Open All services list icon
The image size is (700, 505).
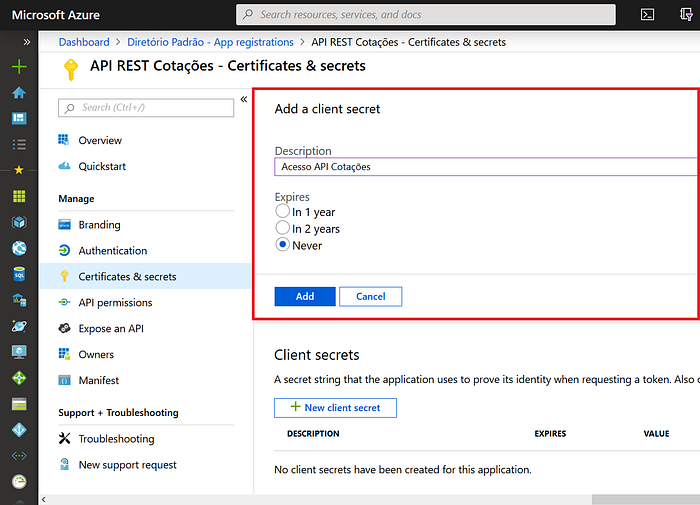click(x=19, y=144)
